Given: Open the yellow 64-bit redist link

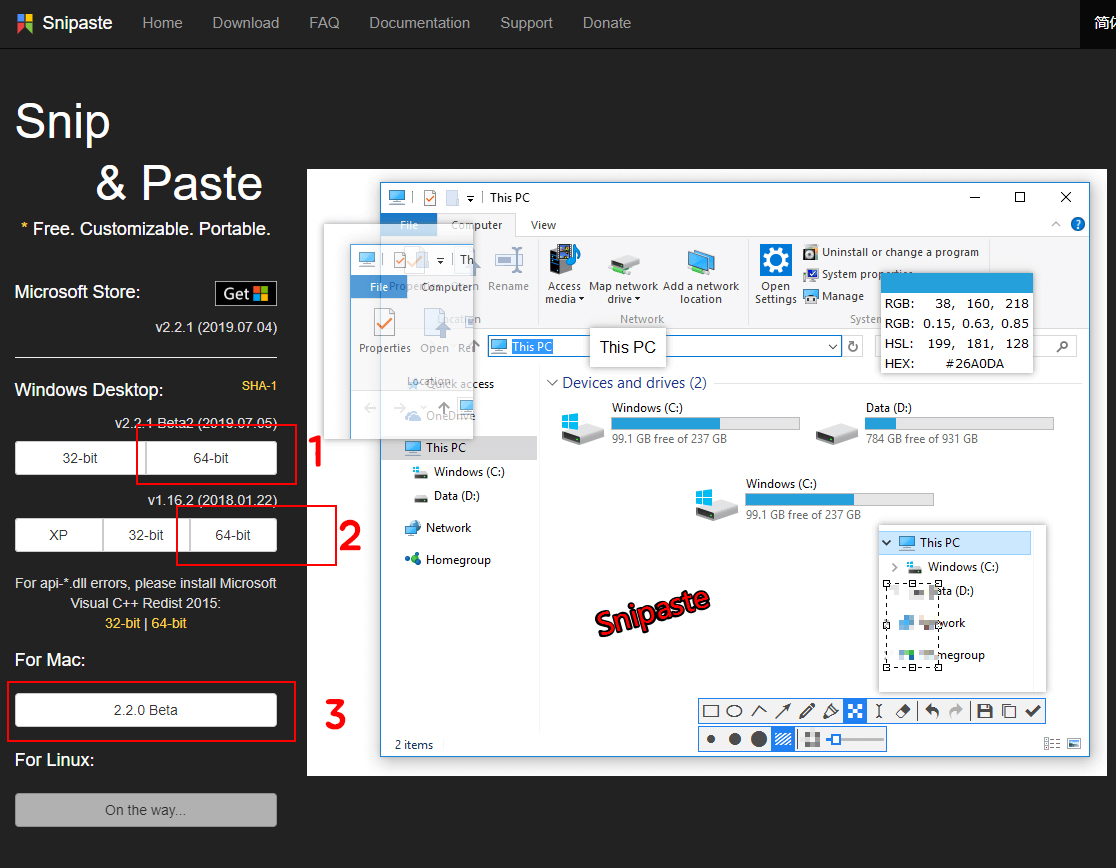Looking at the screenshot, I should (169, 623).
